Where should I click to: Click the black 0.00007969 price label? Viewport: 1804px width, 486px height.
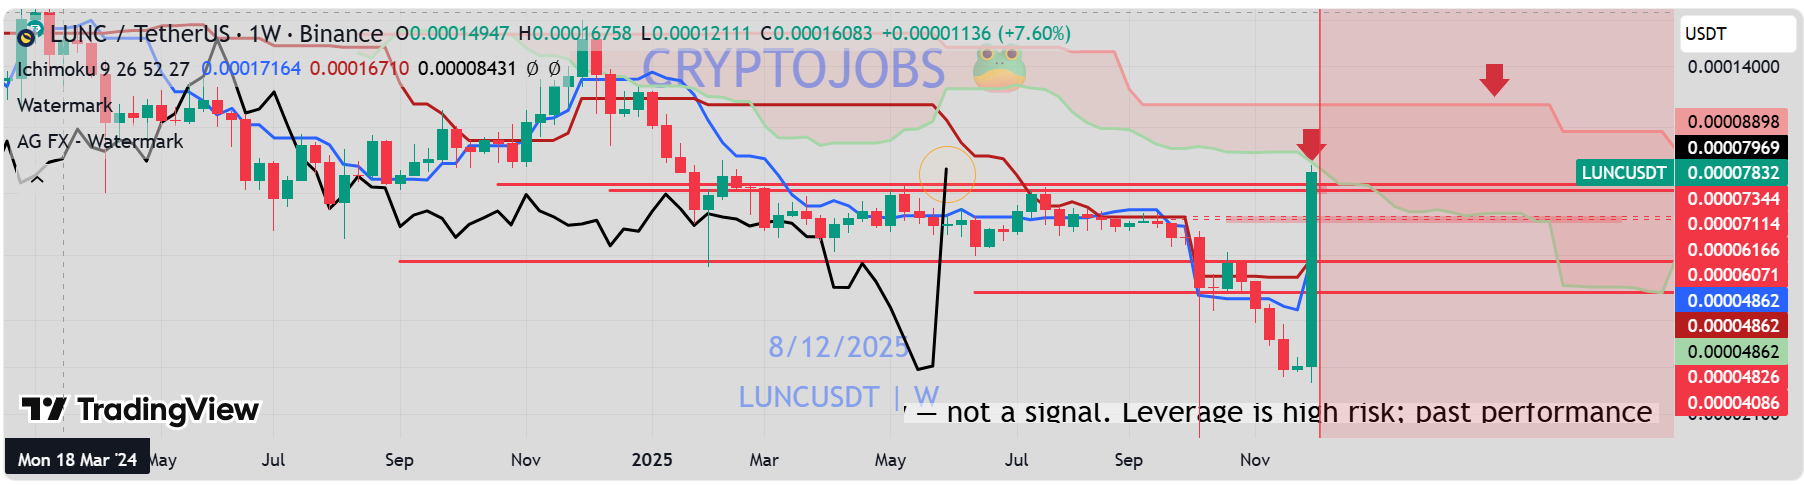click(1733, 148)
